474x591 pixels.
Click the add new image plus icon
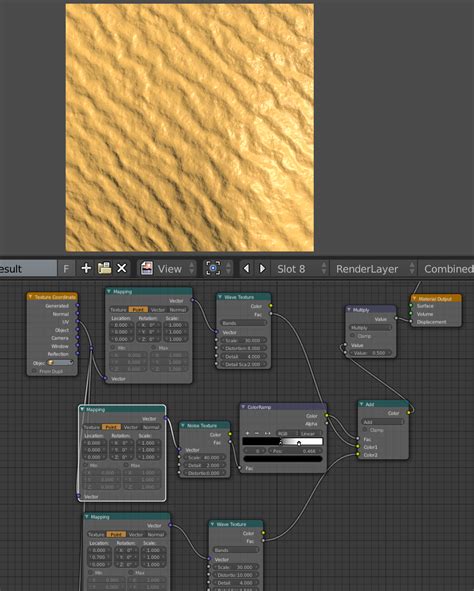coord(86,268)
